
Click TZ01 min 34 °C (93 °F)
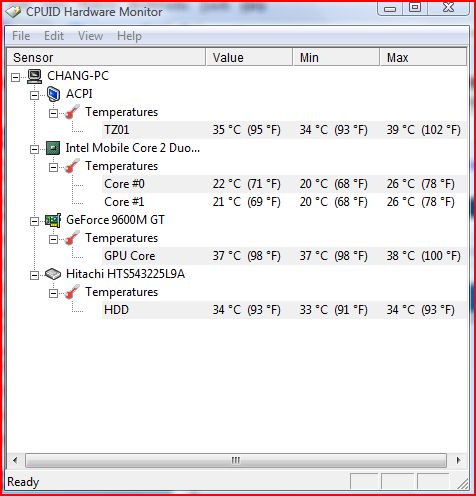click(x=333, y=130)
